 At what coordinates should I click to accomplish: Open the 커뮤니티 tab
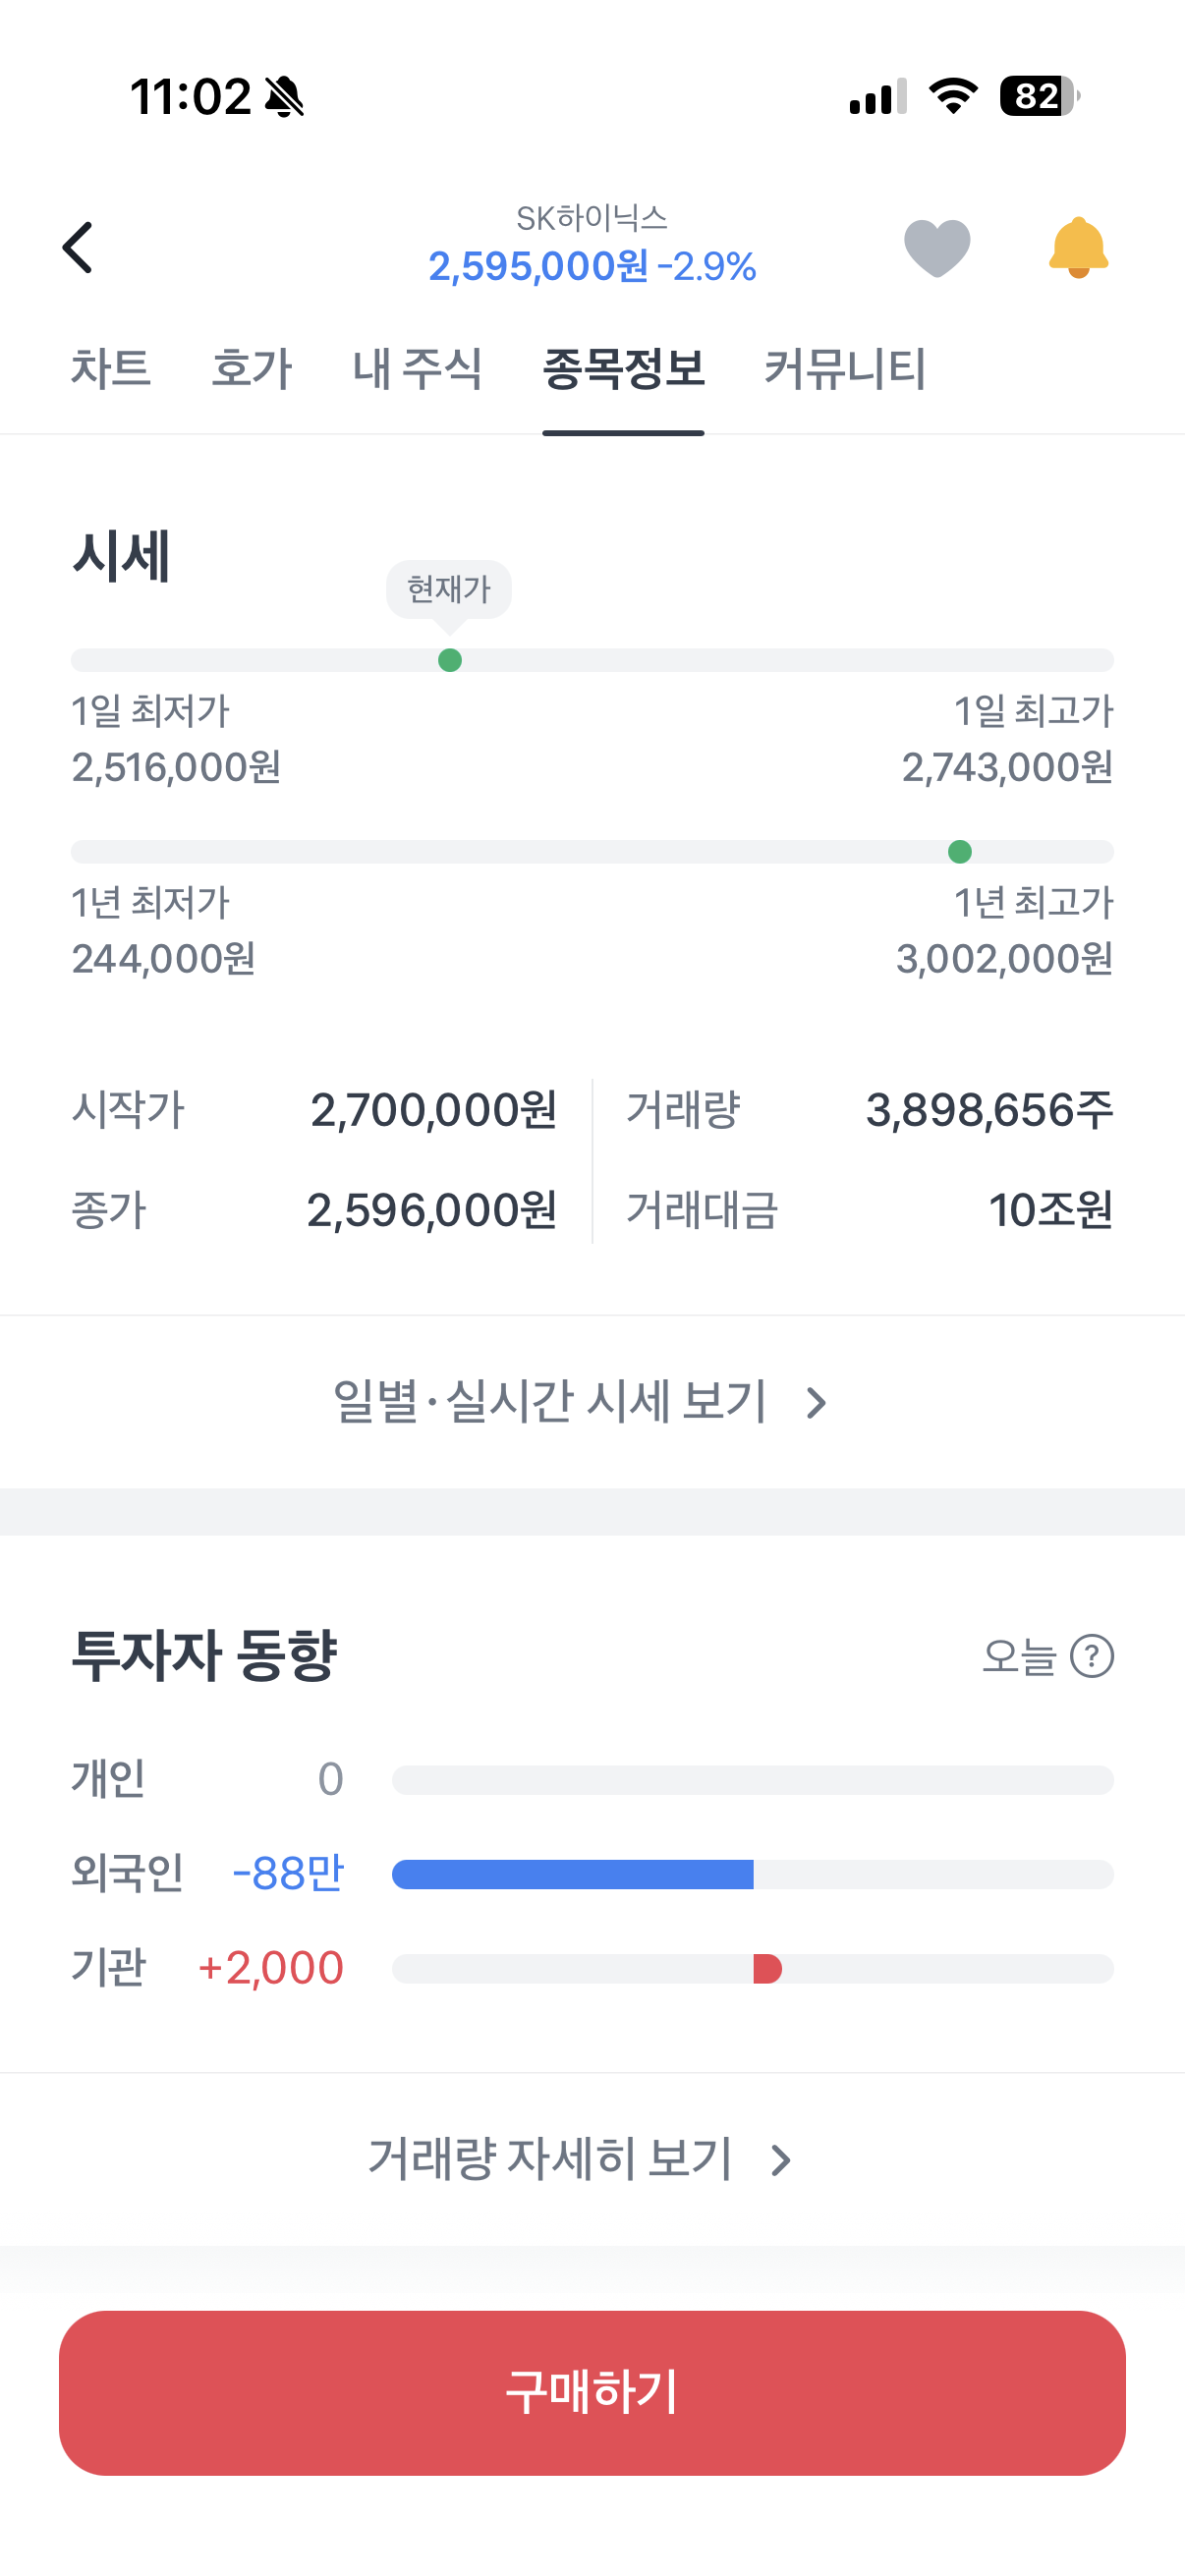[x=845, y=368]
